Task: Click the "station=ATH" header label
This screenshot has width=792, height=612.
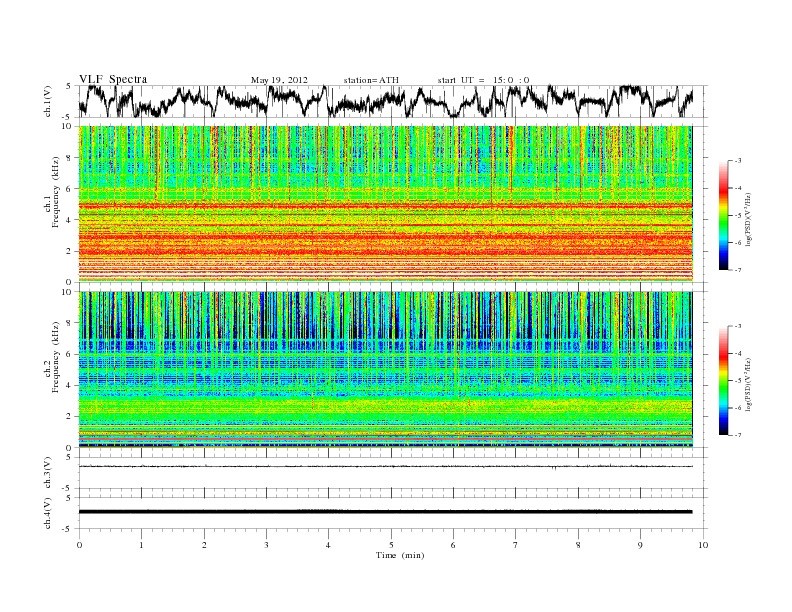Action: (x=371, y=80)
